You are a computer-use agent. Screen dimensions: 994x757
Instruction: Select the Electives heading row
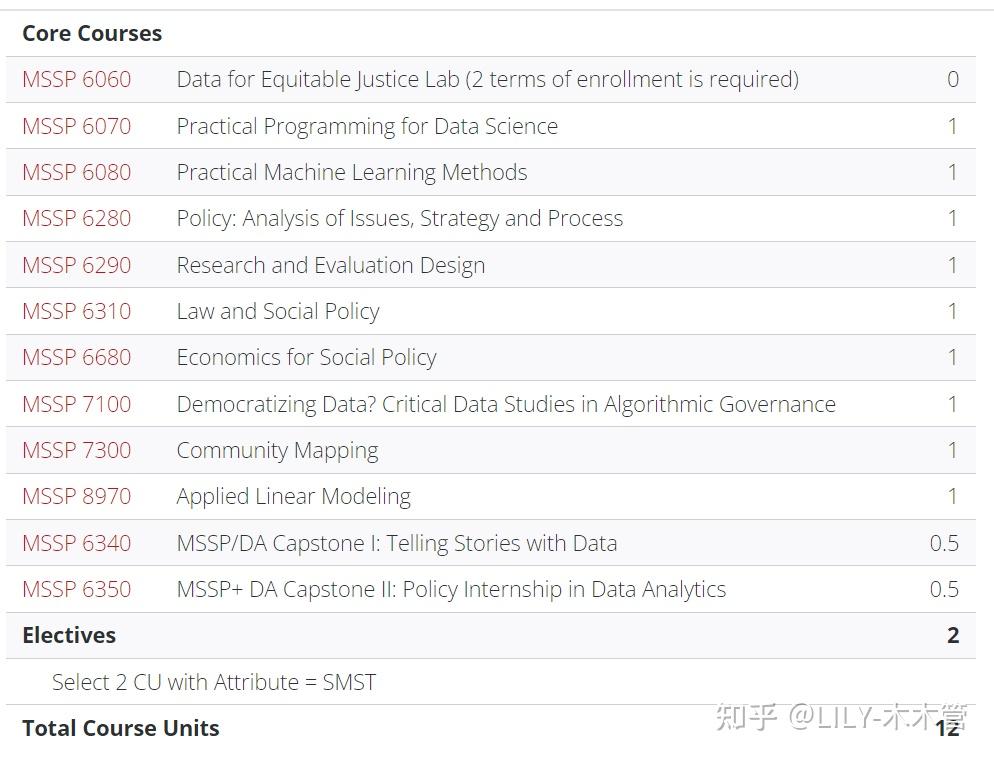(x=491, y=635)
